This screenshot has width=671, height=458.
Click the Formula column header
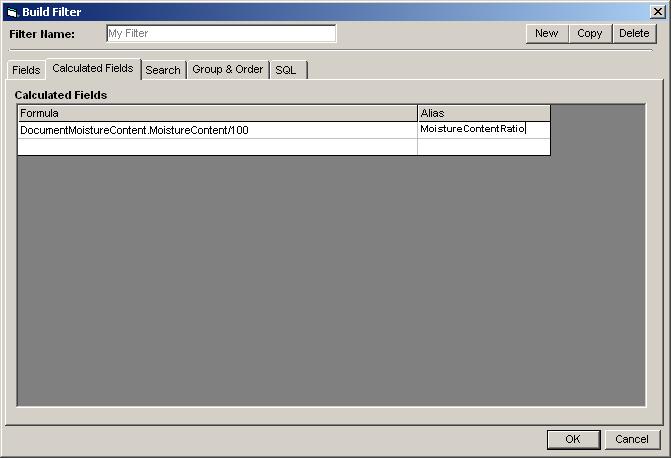click(x=217, y=113)
